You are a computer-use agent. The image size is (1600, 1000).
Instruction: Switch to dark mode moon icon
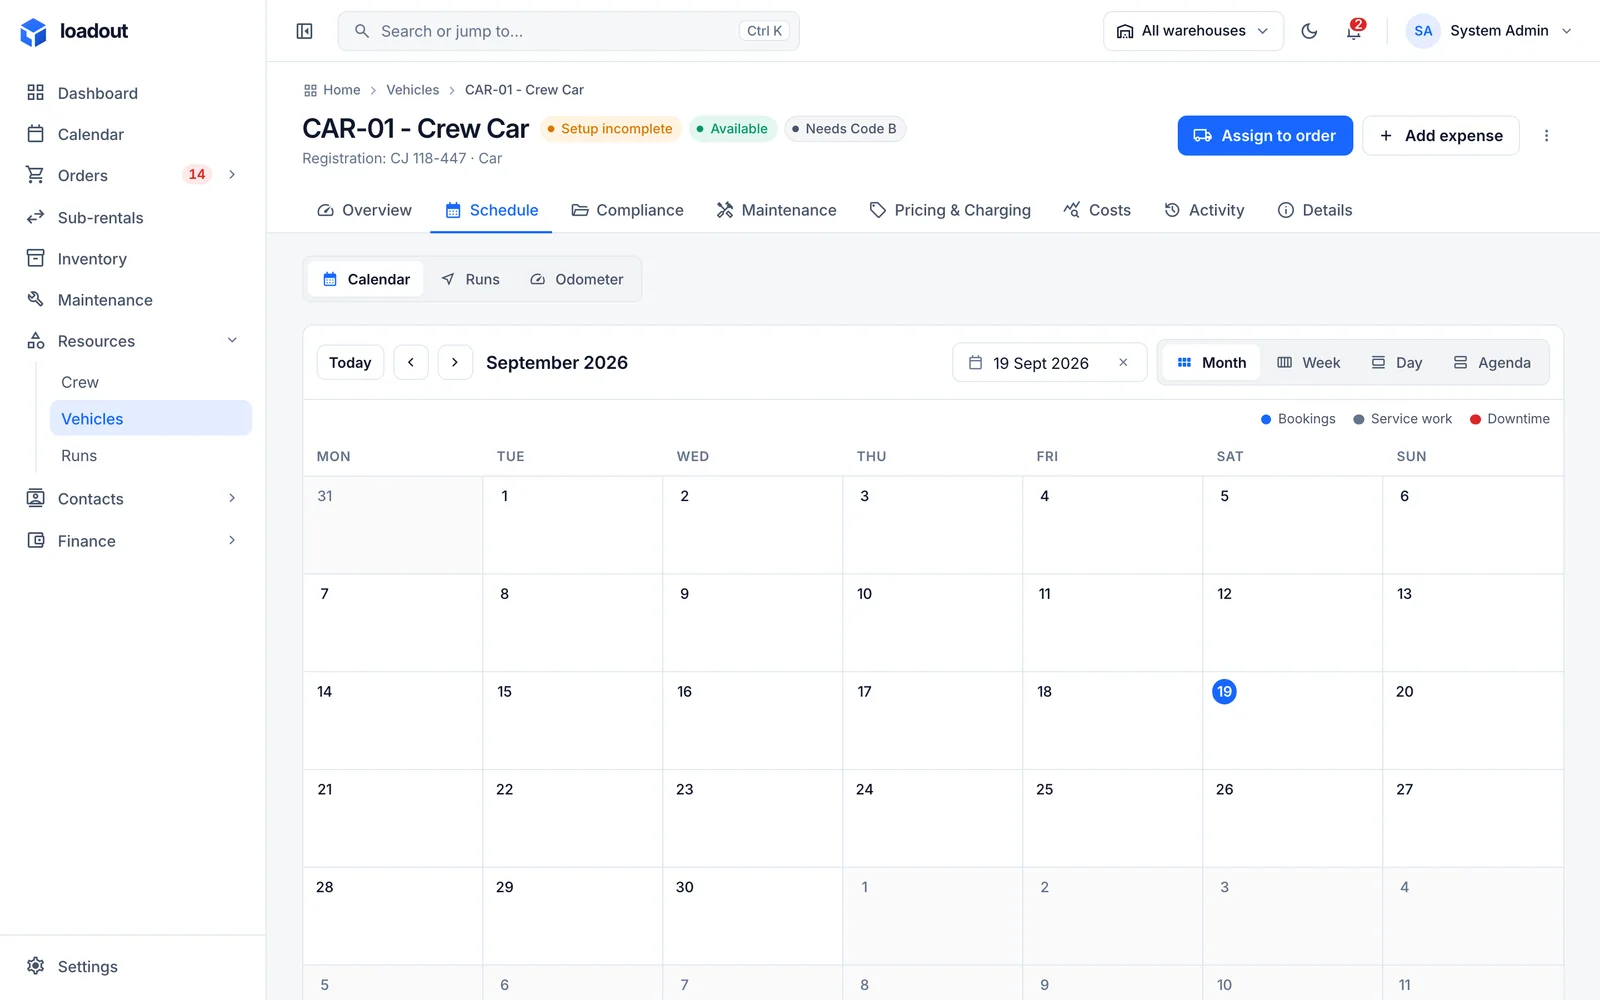[1309, 31]
